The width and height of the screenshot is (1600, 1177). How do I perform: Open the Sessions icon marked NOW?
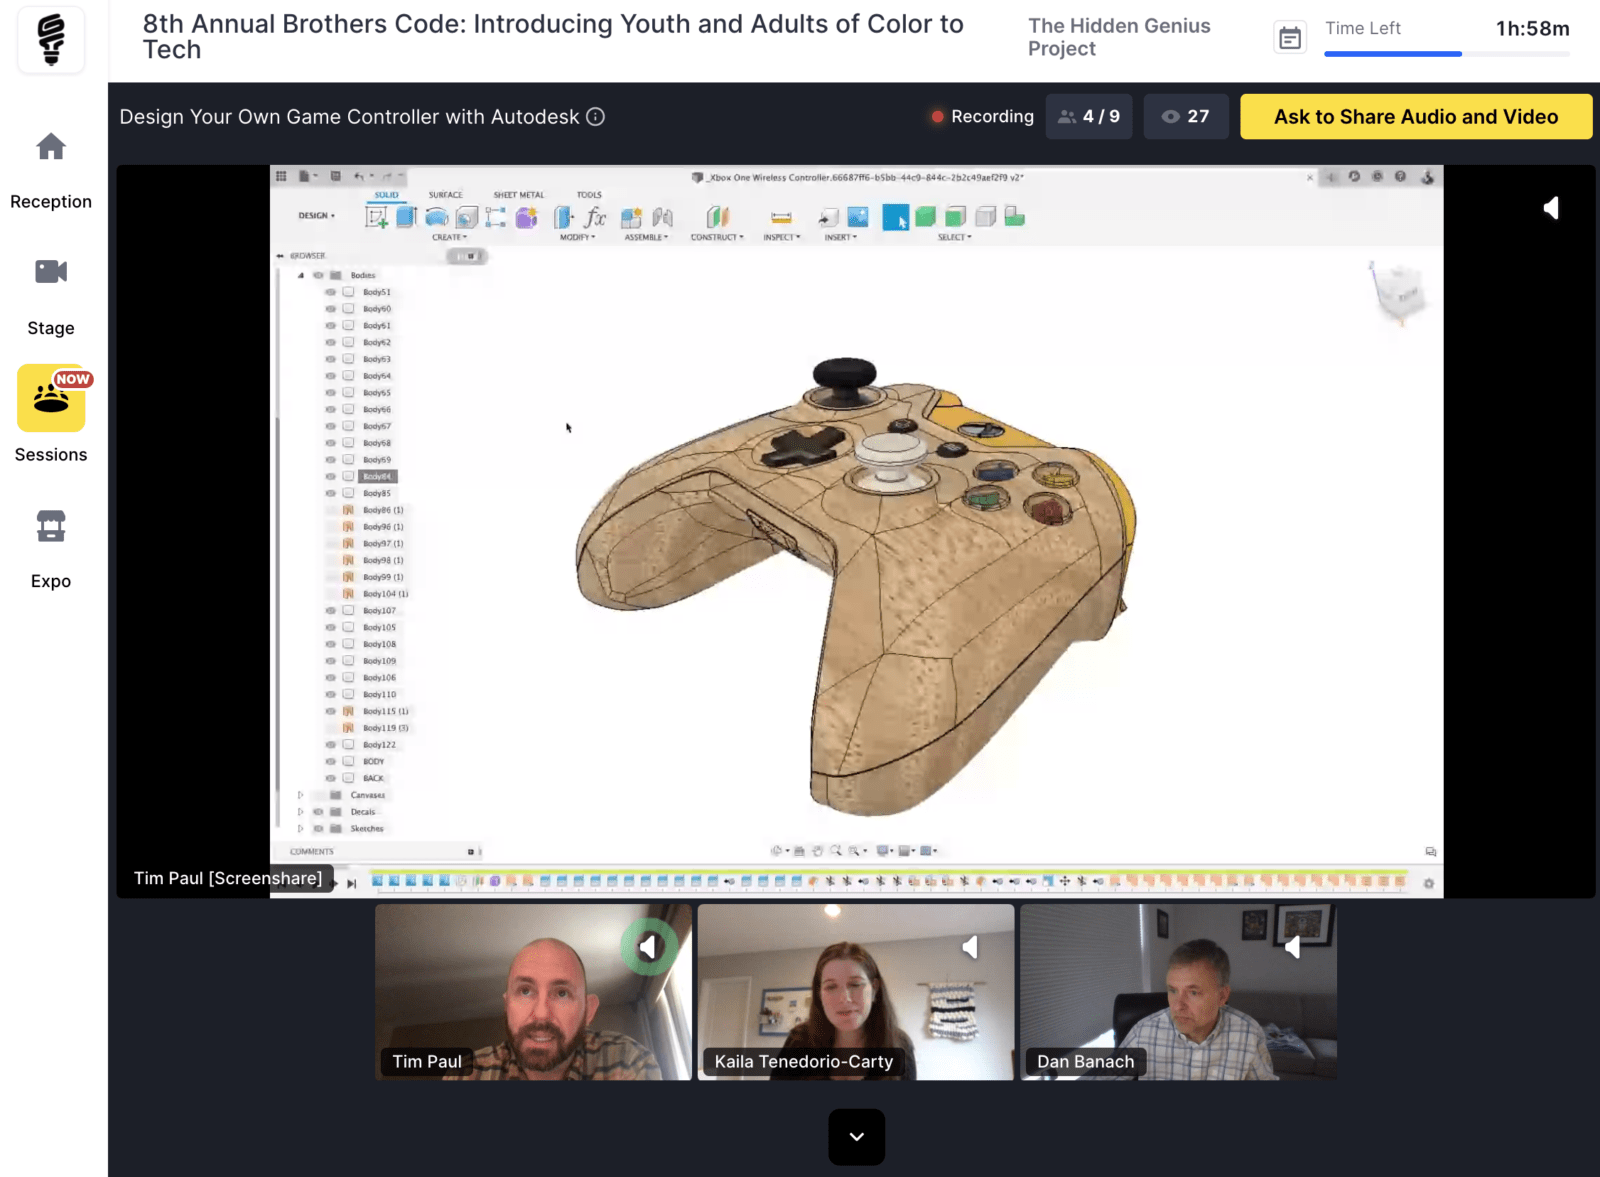point(51,398)
